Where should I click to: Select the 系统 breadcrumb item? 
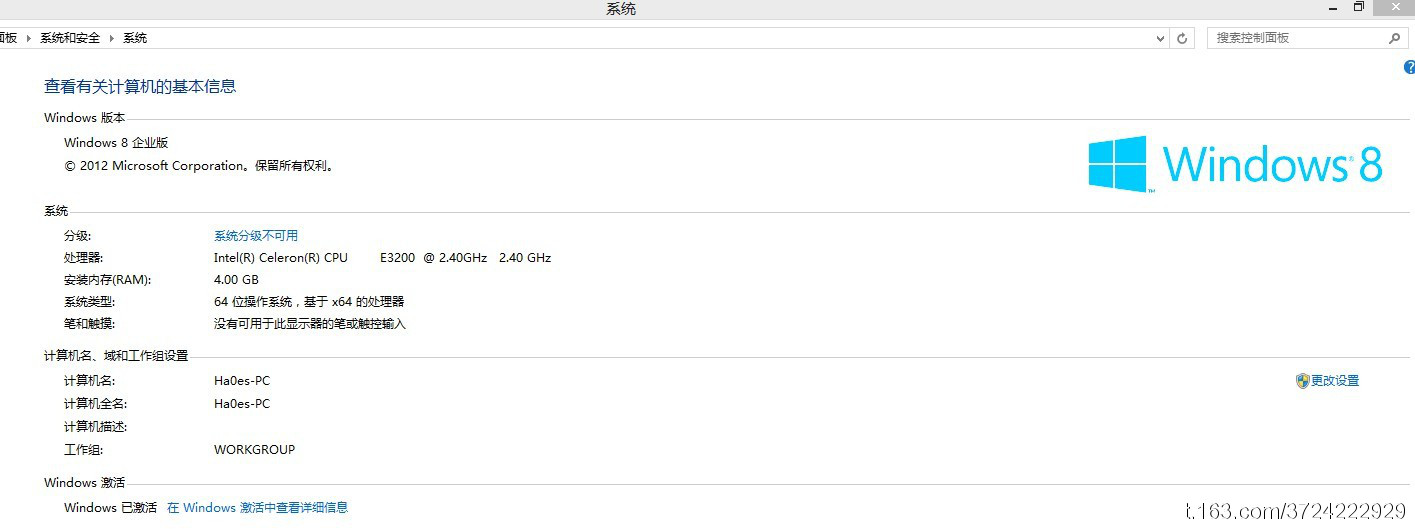point(135,38)
